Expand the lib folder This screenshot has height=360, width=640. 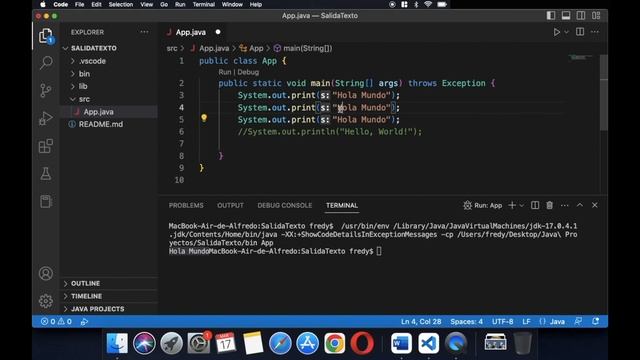109,86
